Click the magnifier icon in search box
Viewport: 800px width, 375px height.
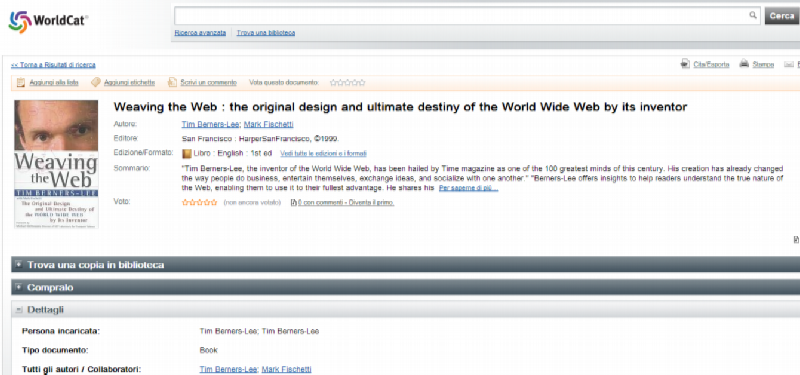(x=753, y=15)
